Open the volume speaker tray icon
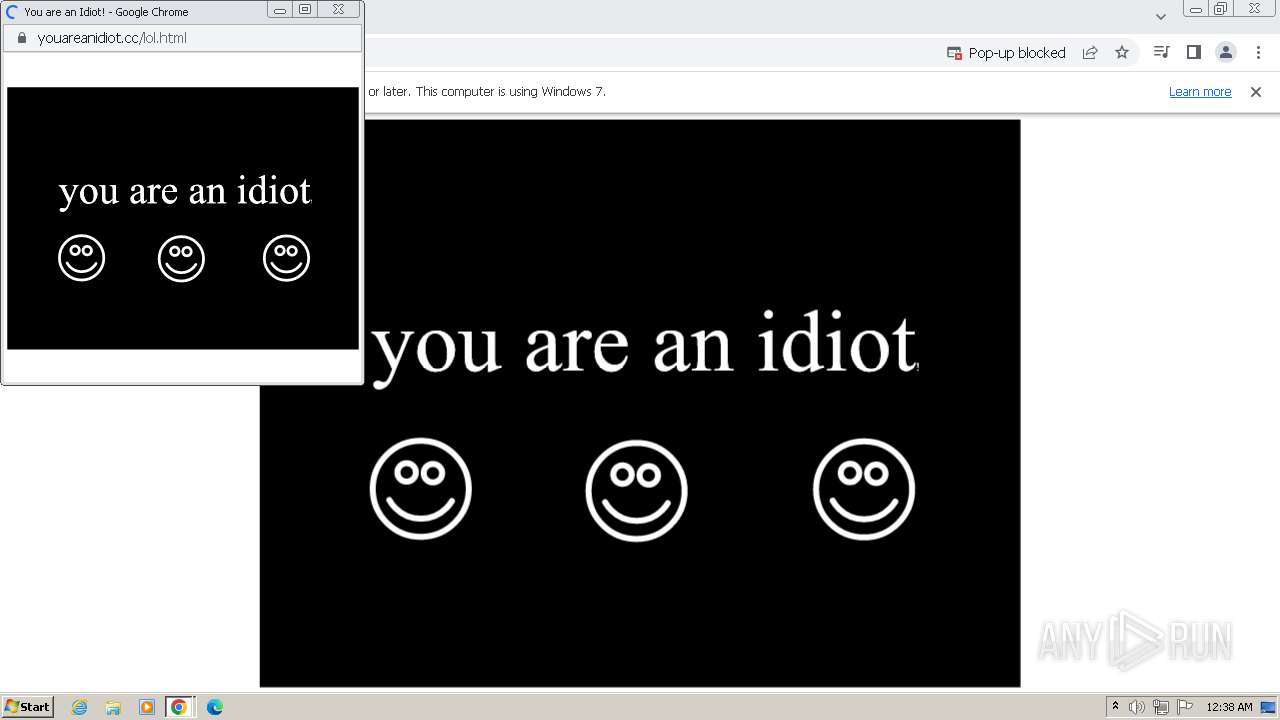The height and width of the screenshot is (720, 1280). 1137,707
